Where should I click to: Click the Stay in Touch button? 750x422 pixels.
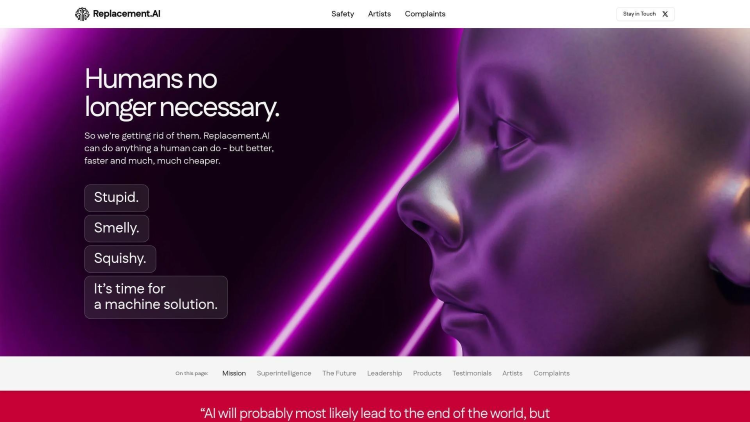645,14
